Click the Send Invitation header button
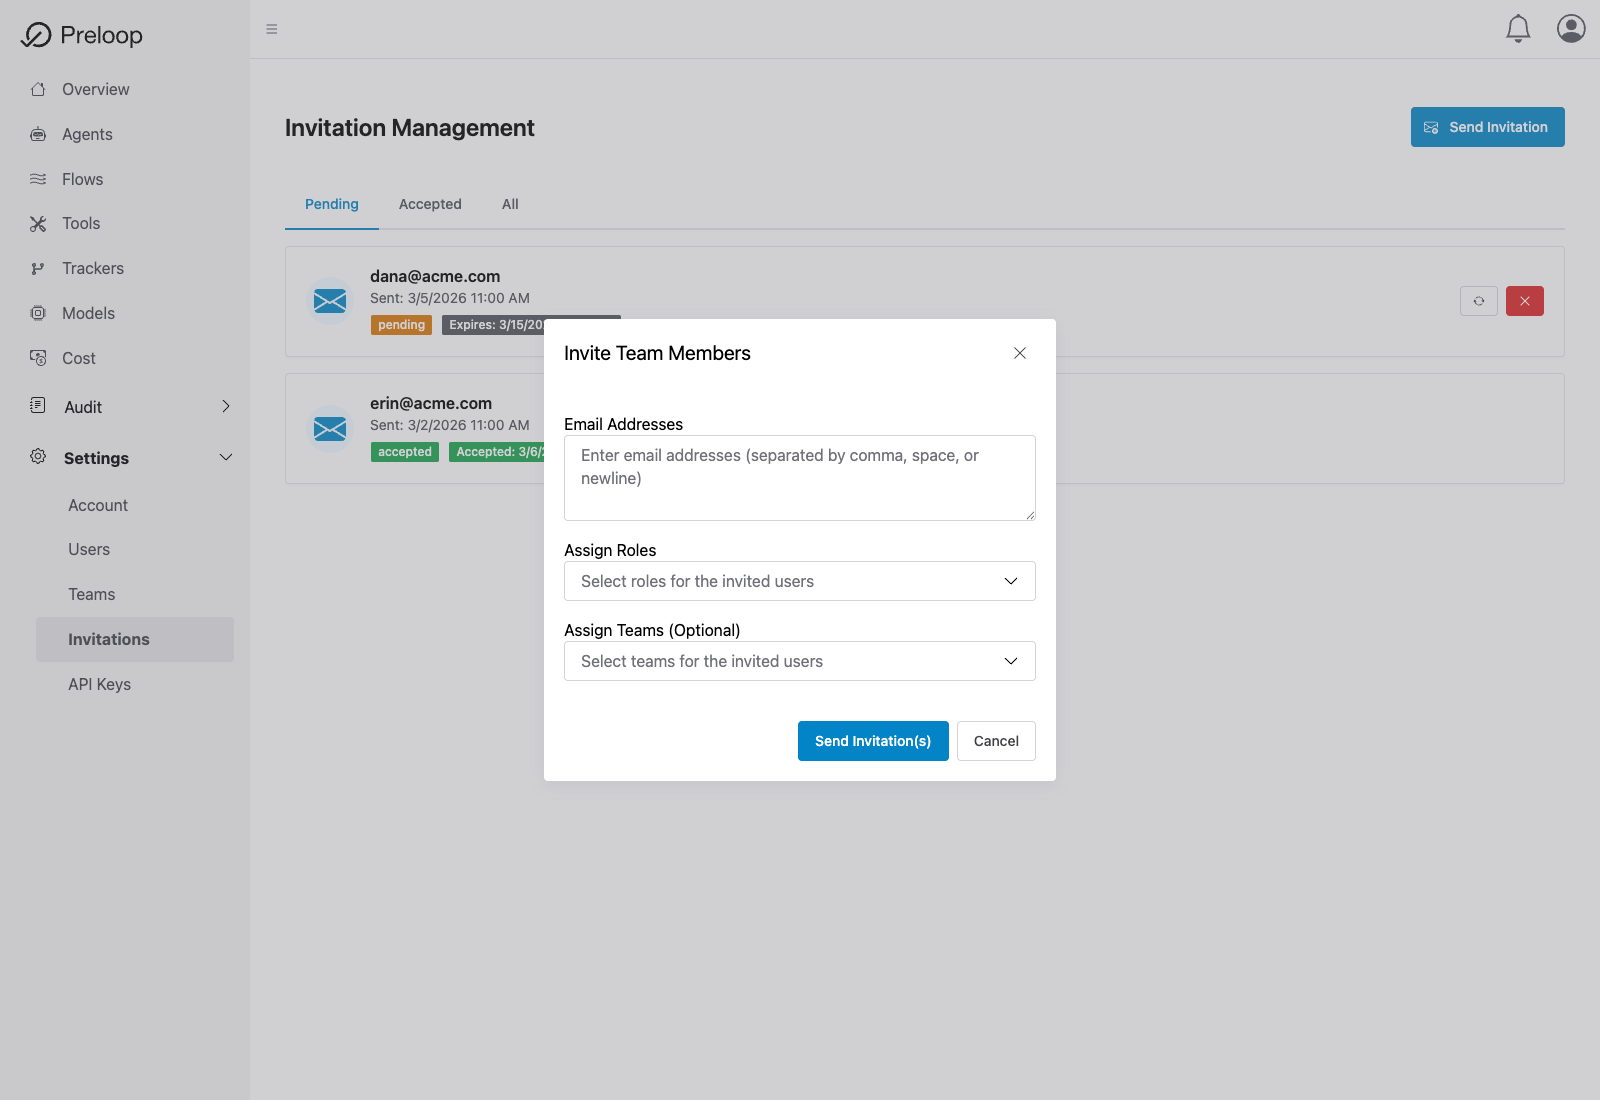This screenshot has height=1100, width=1600. pyautogui.click(x=1488, y=127)
